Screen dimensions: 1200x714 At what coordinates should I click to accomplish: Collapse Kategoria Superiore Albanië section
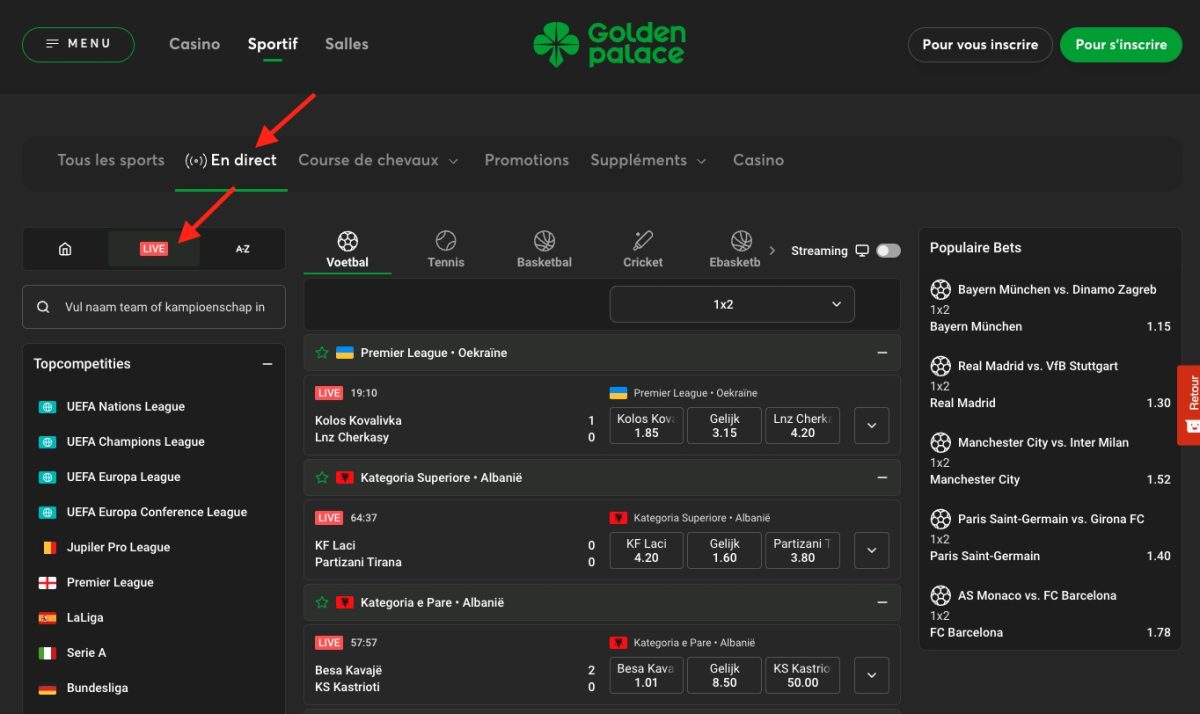pos(882,478)
